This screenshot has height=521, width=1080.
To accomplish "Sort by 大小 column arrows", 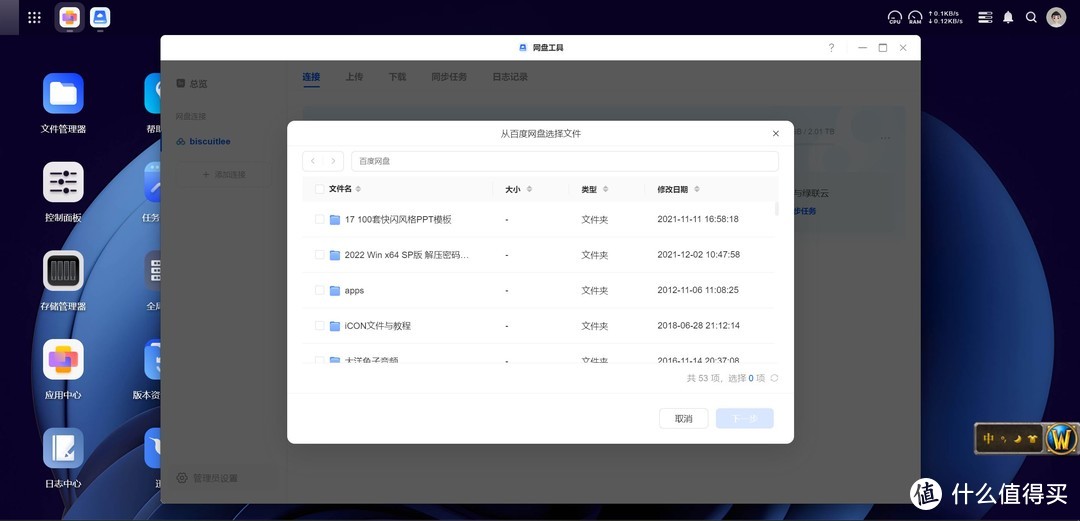I will (x=529, y=189).
